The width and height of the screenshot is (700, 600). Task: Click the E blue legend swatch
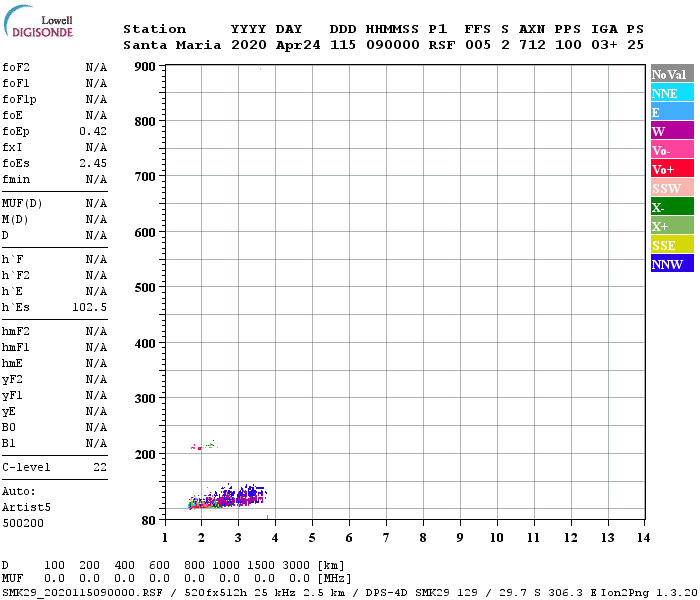click(x=672, y=112)
